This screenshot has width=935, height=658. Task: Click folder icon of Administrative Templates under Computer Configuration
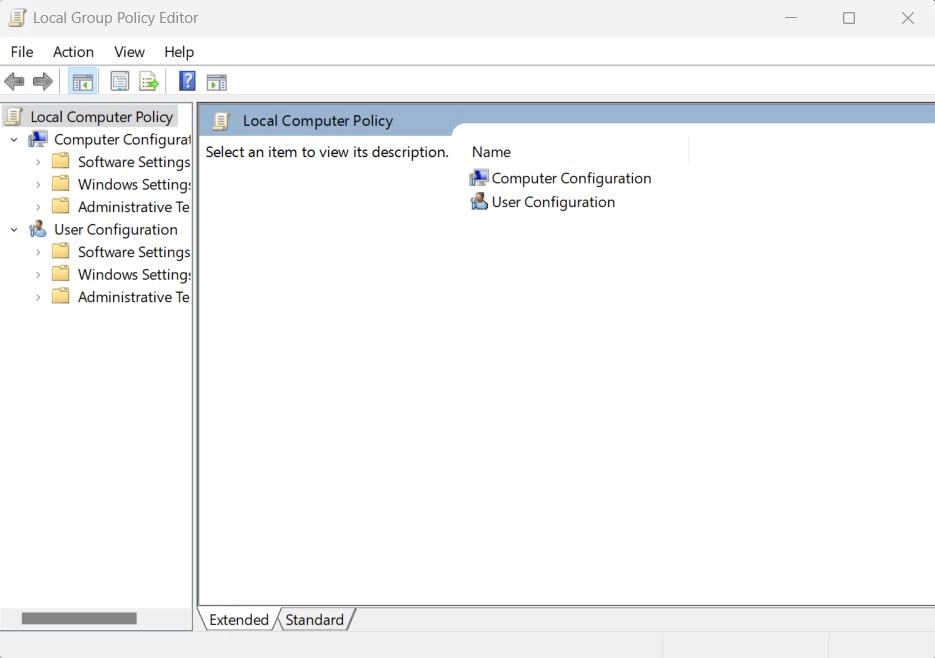60,206
